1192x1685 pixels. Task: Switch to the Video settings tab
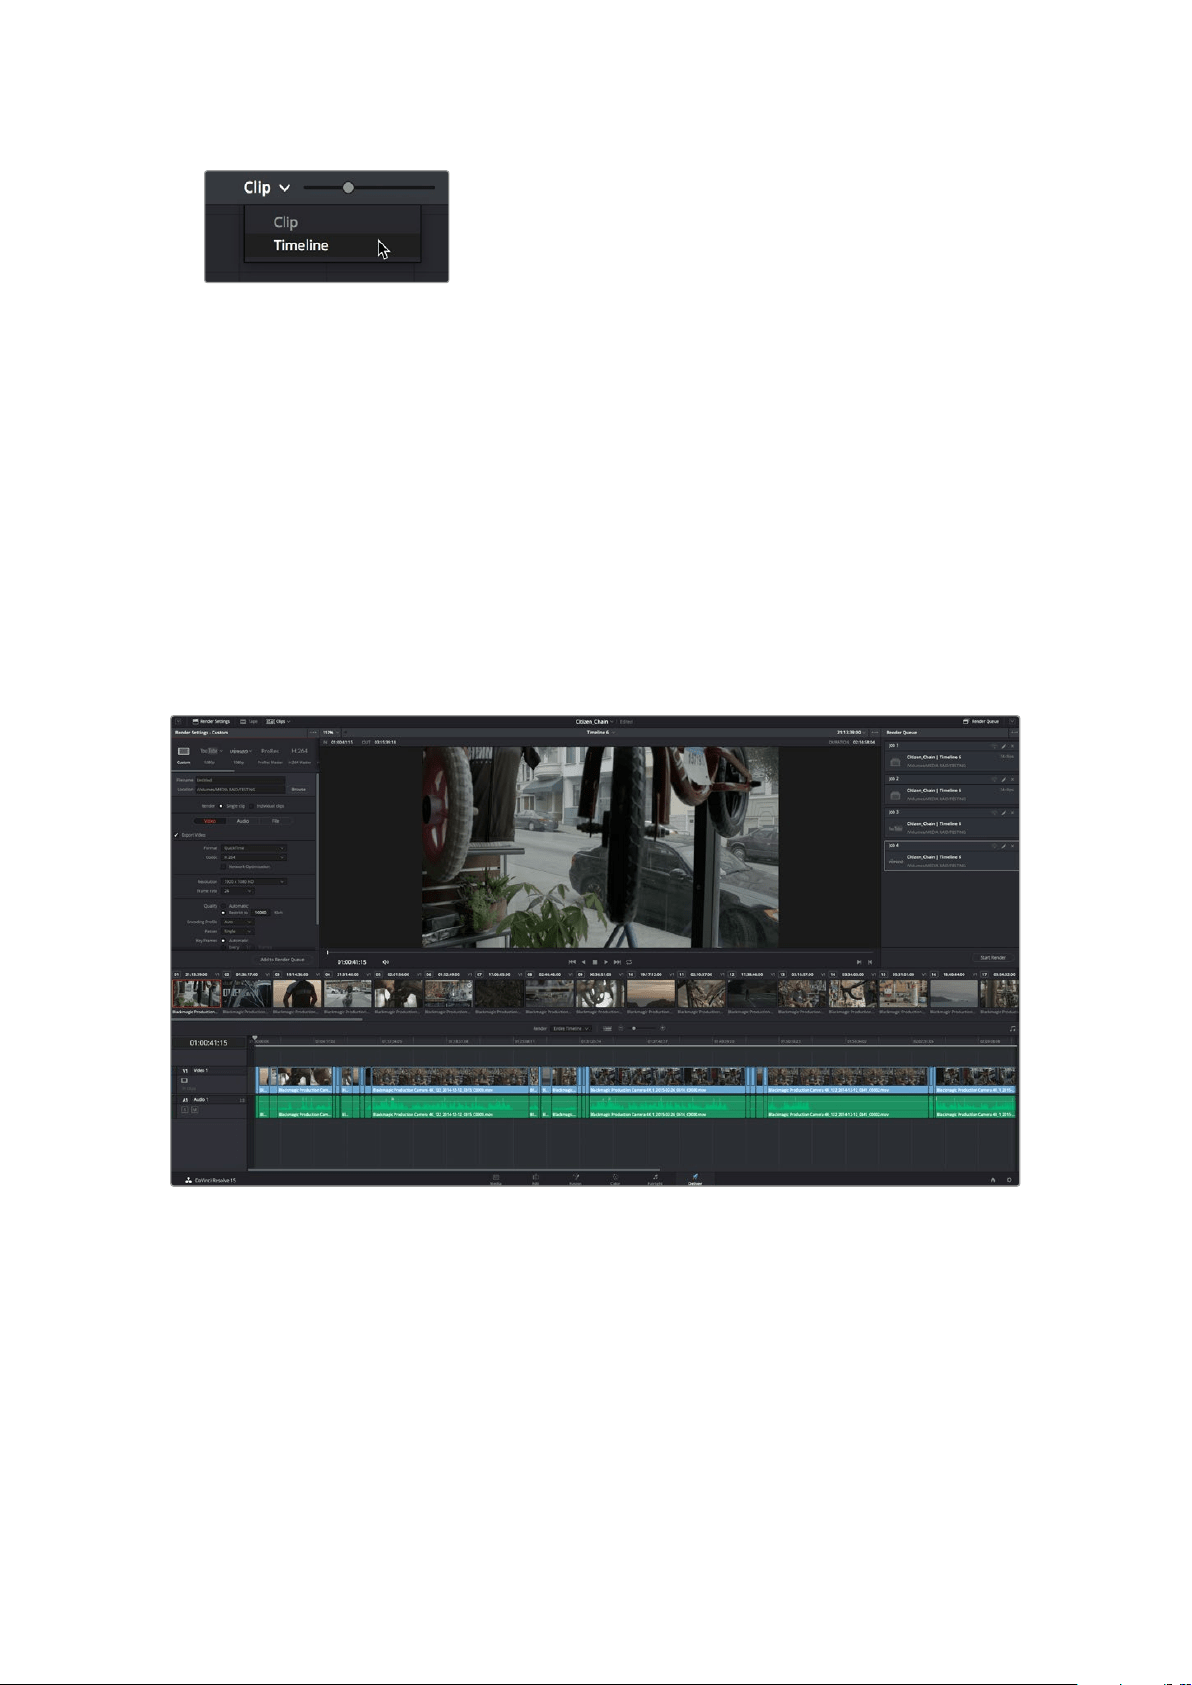[210, 821]
